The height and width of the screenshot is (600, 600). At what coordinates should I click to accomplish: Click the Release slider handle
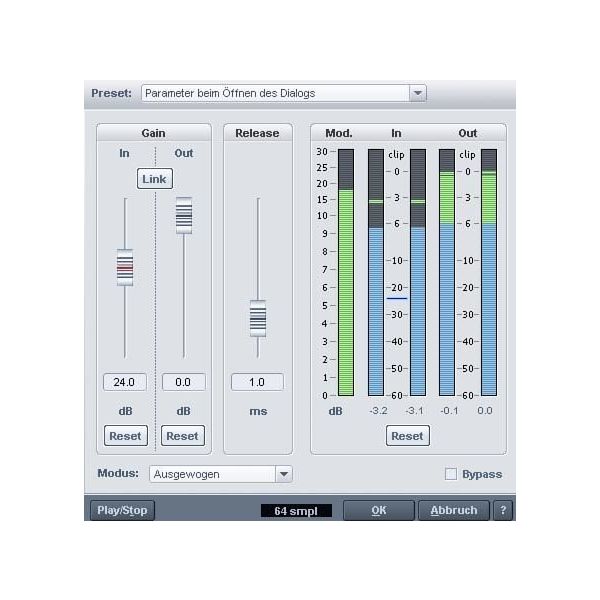(x=258, y=318)
